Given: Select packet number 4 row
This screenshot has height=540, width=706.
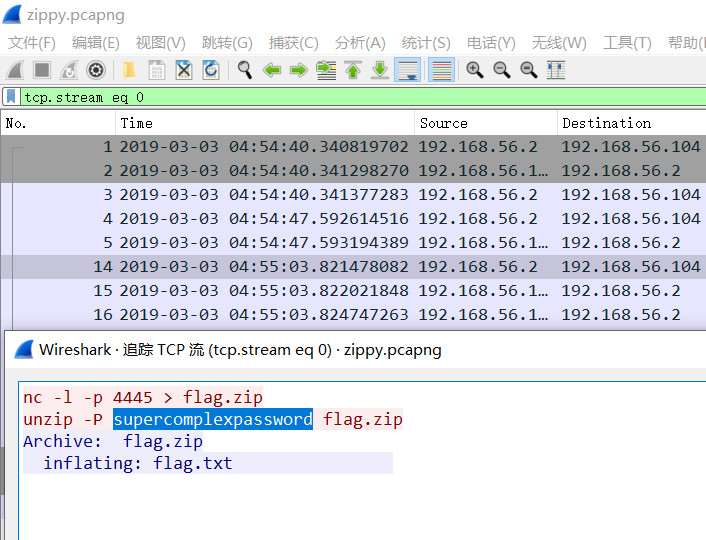Looking at the screenshot, I should click(x=353, y=218).
